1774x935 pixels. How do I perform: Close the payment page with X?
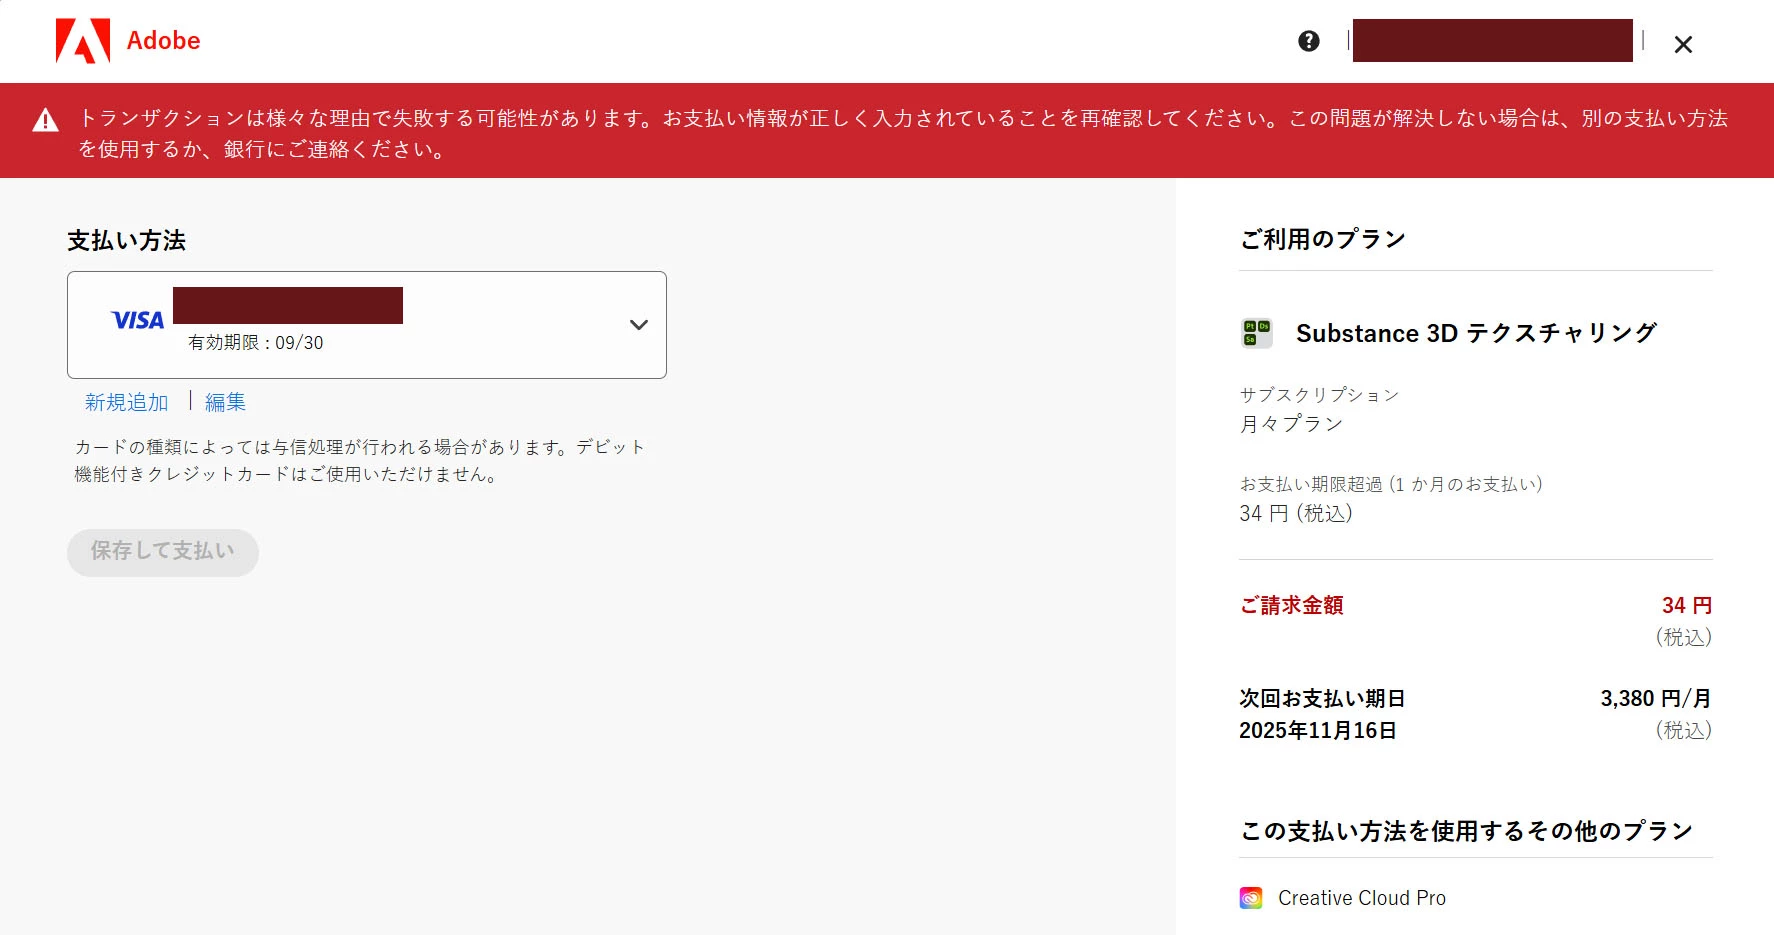(x=1683, y=44)
